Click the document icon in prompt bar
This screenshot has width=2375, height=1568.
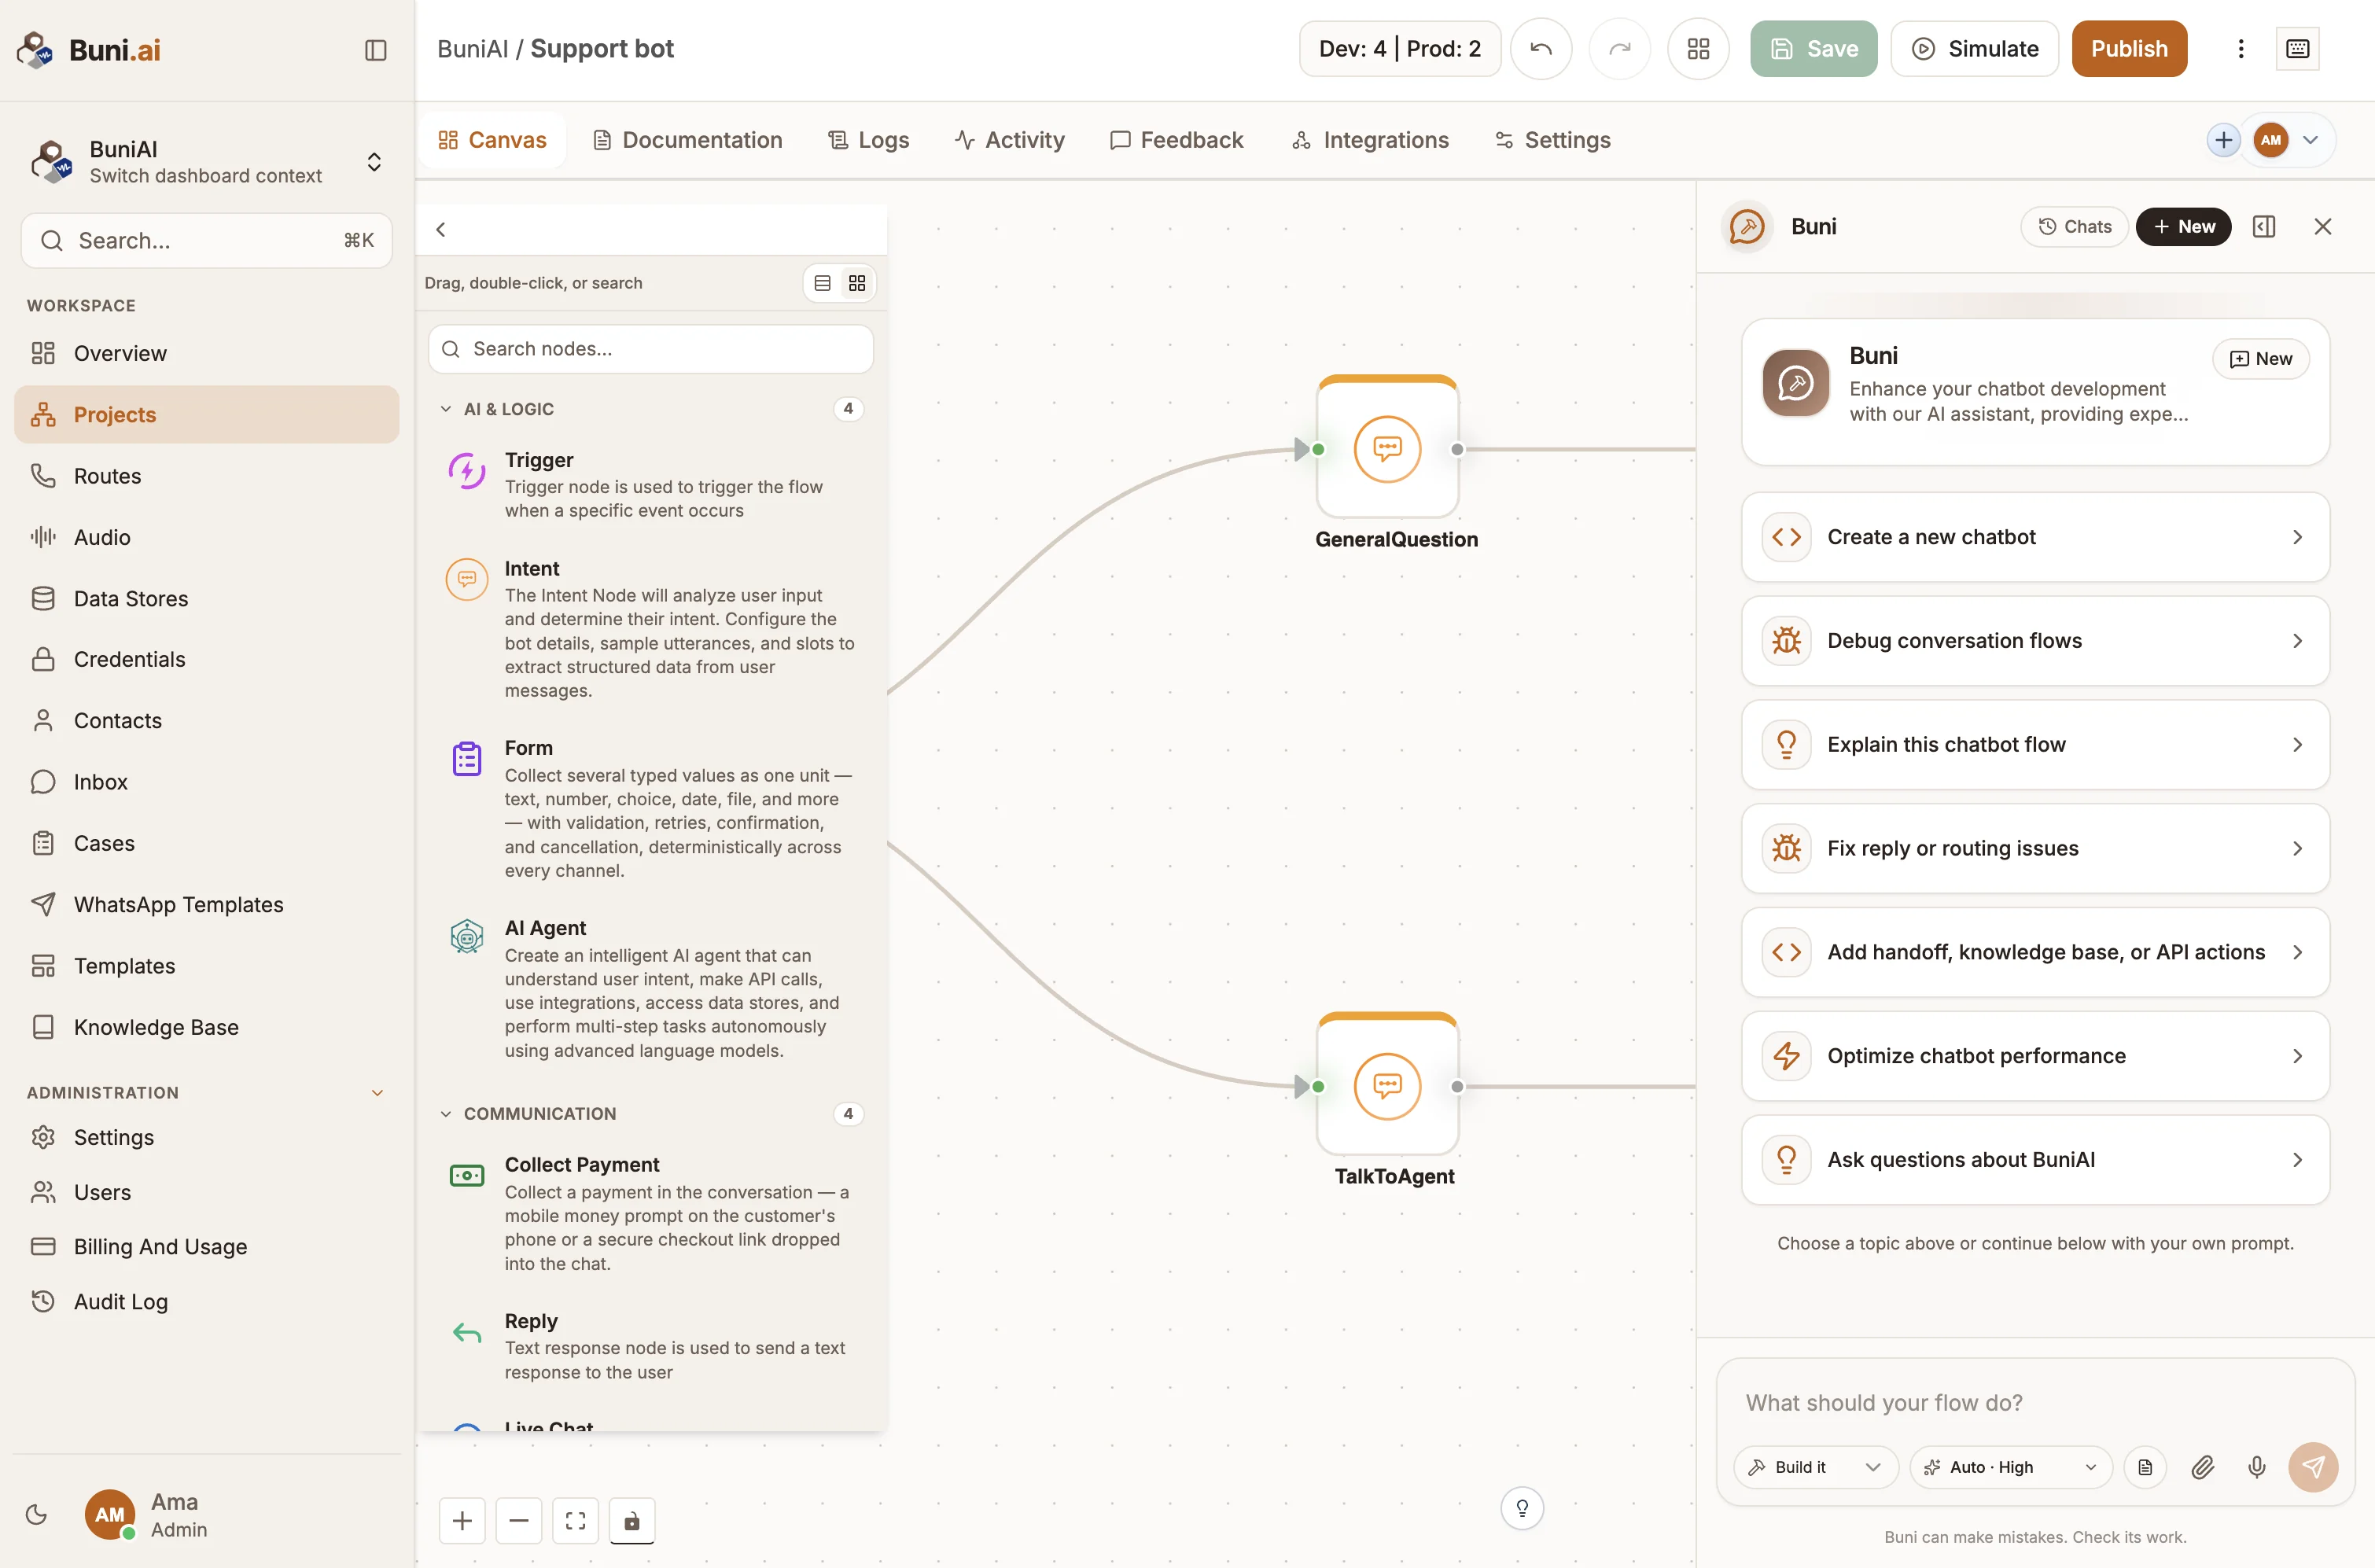click(x=2145, y=1467)
